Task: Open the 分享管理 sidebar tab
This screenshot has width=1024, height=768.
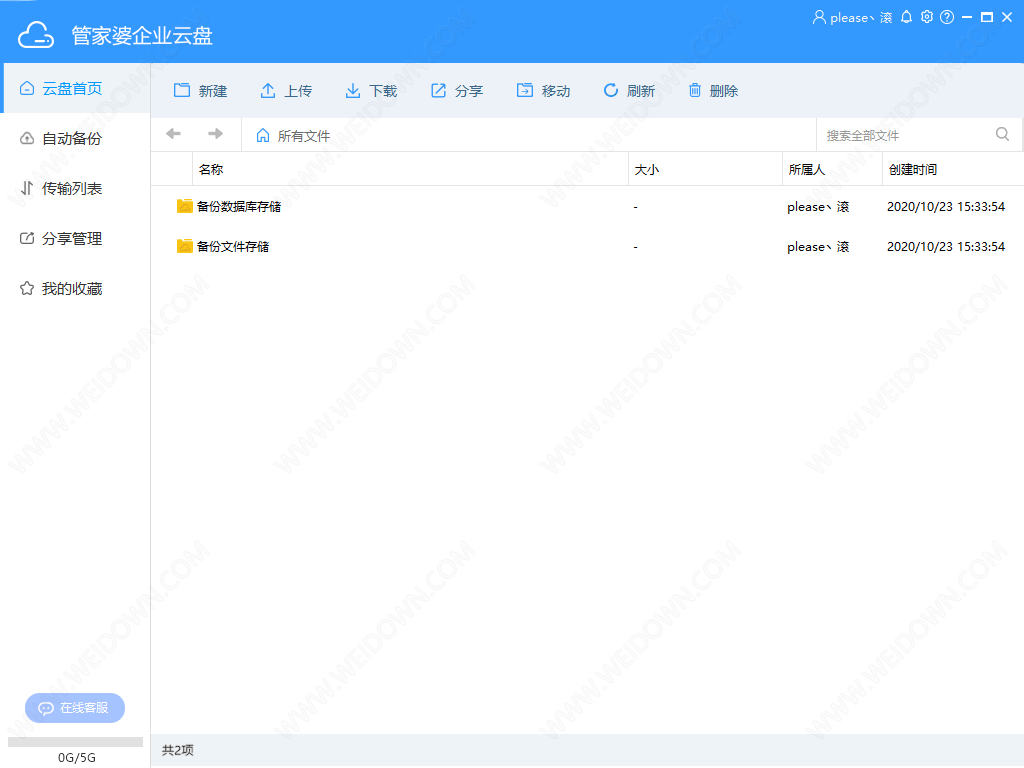Action: pyautogui.click(x=76, y=239)
